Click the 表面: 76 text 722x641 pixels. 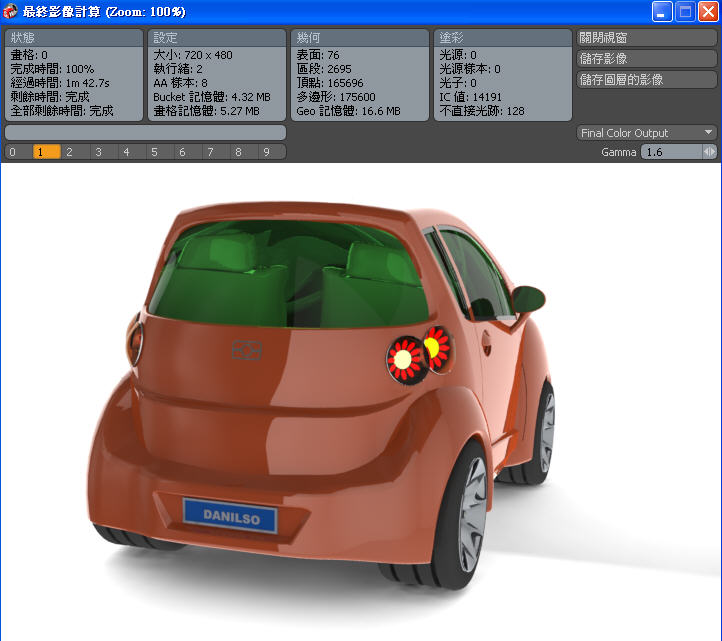pos(318,55)
